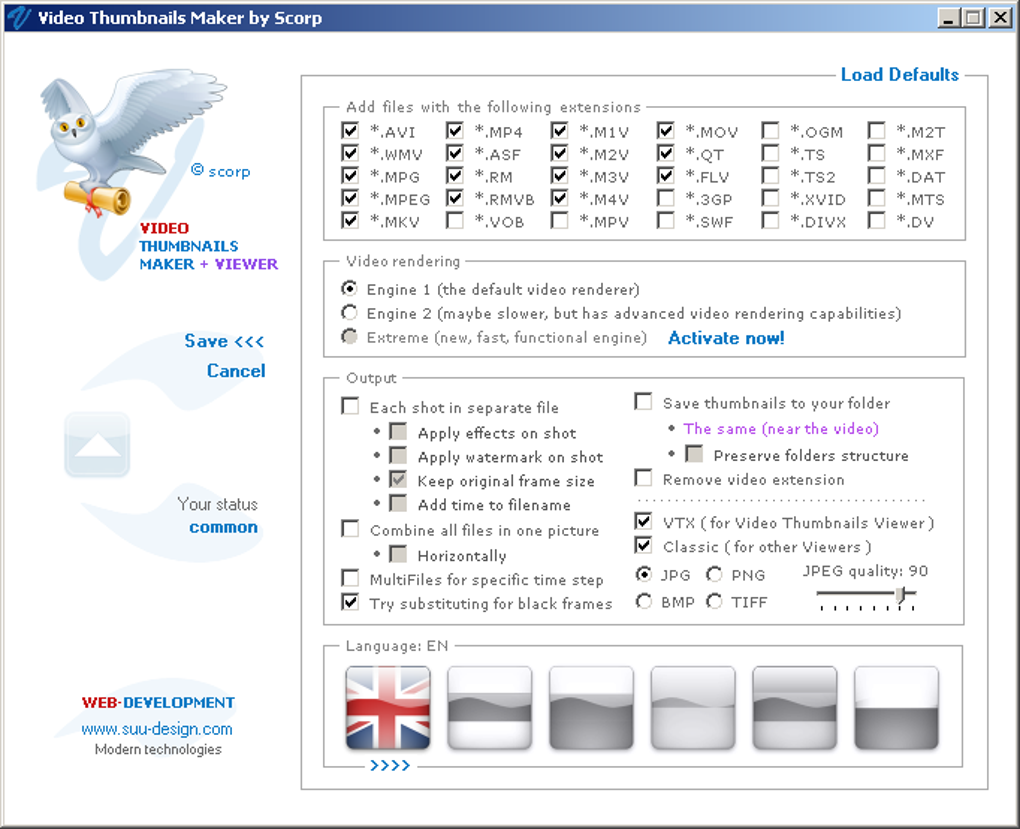Screen dimensions: 1020x829
Task: Select the English UK flag language button
Action: [388, 708]
